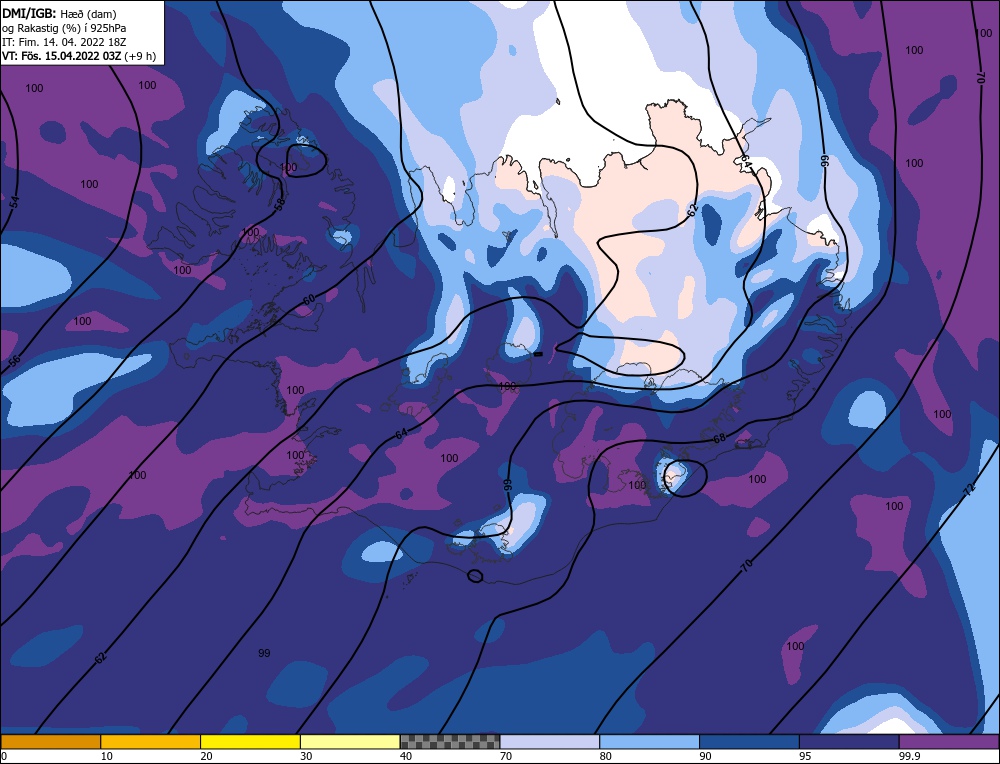Click the 'IT: Fim. 14. 04. 2022 18Z' line
The image size is (1000, 764).
(x=64, y=42)
